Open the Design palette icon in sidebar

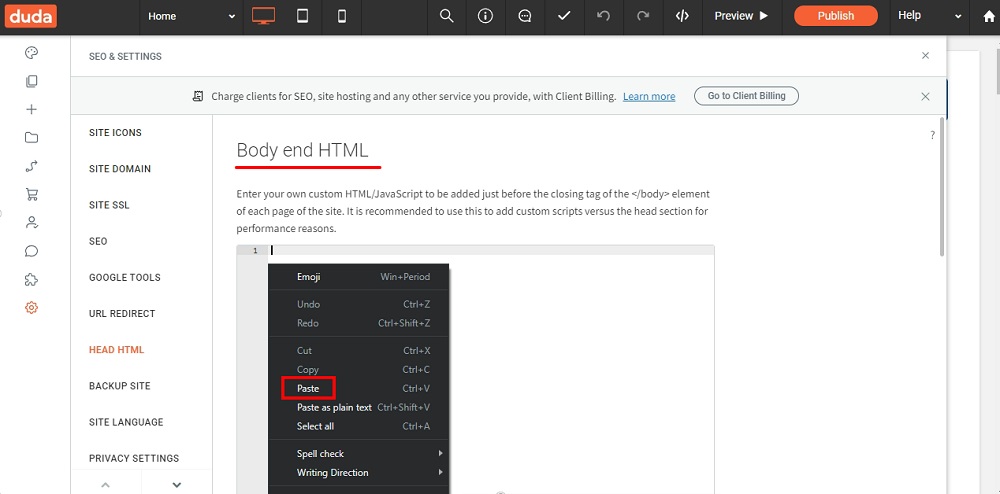pyautogui.click(x=31, y=53)
